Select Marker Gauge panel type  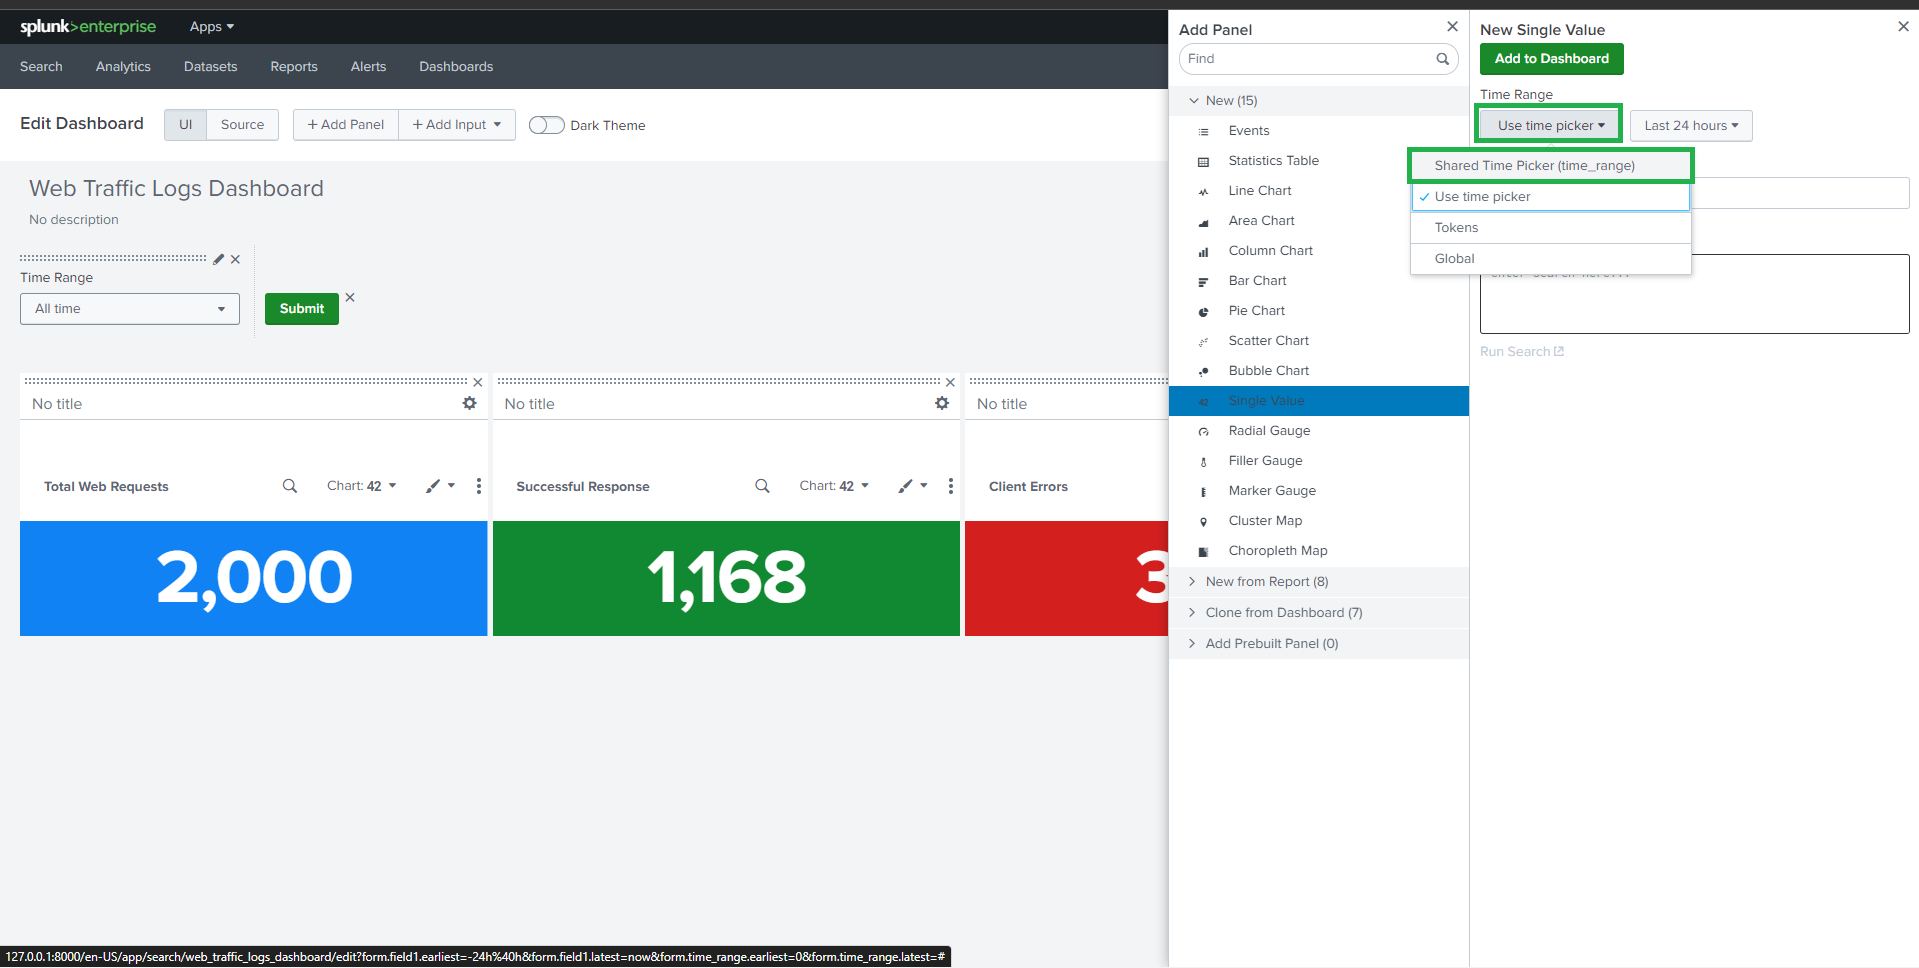click(x=1319, y=491)
